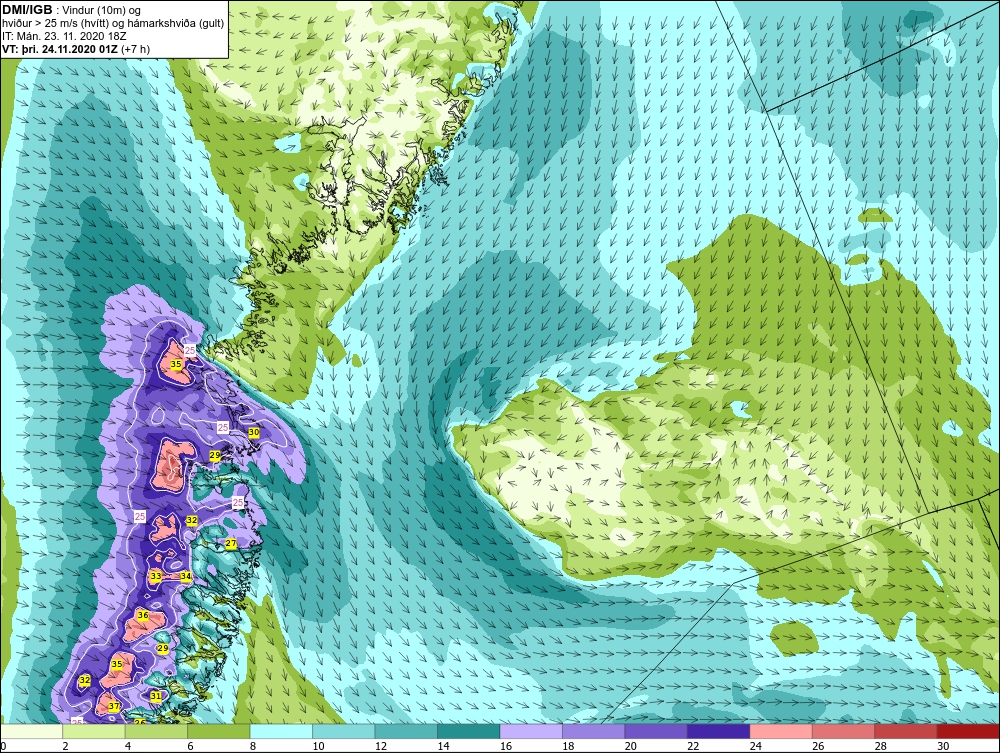The width and height of the screenshot is (1000, 753).
Task: Click the legend scale label 28
Action: tap(881, 746)
